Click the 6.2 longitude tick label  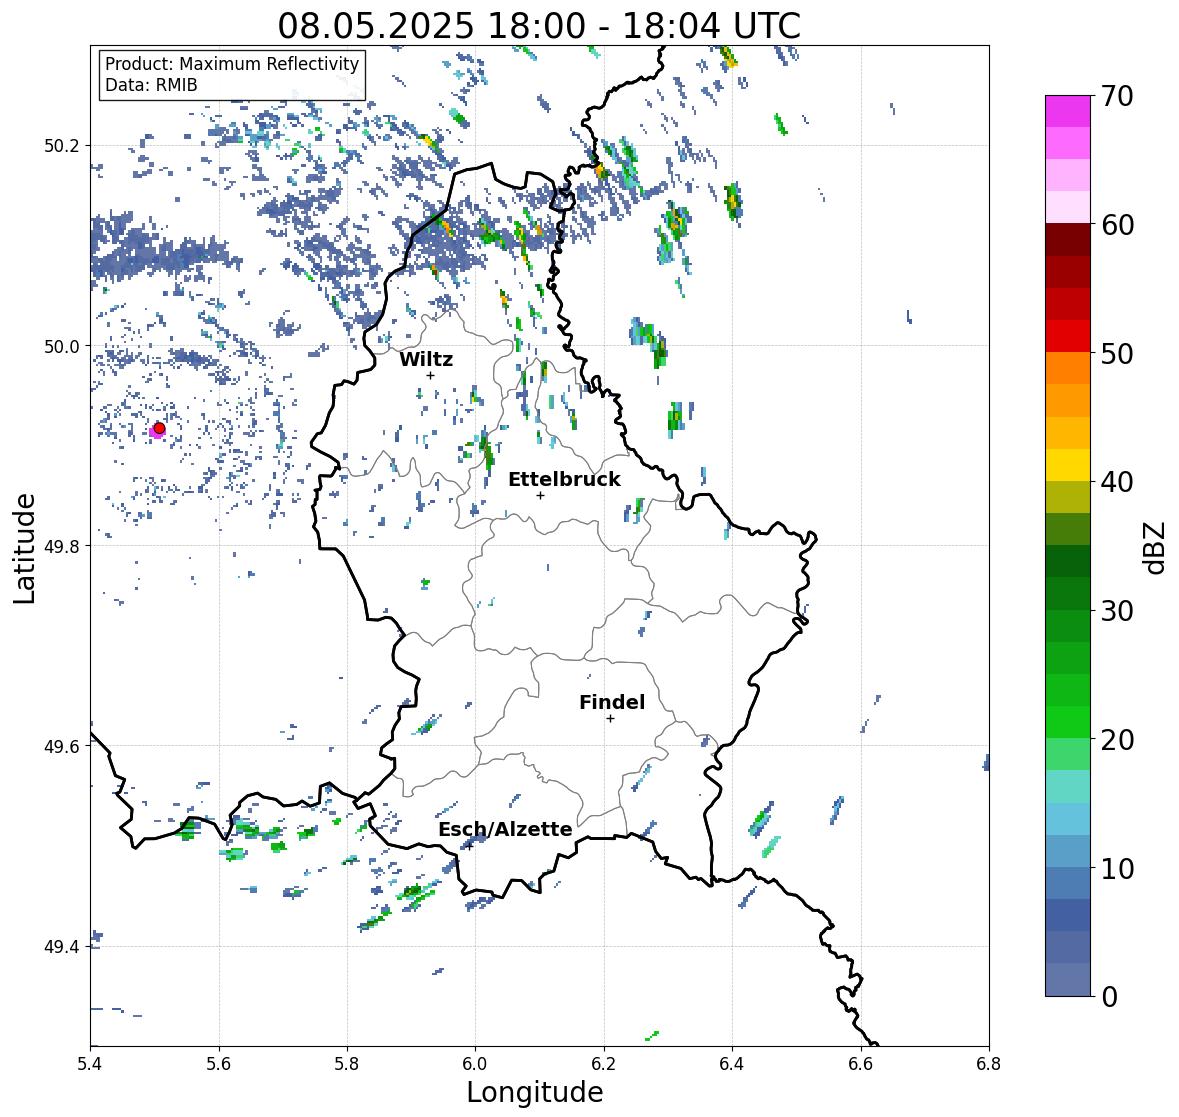[604, 1063]
